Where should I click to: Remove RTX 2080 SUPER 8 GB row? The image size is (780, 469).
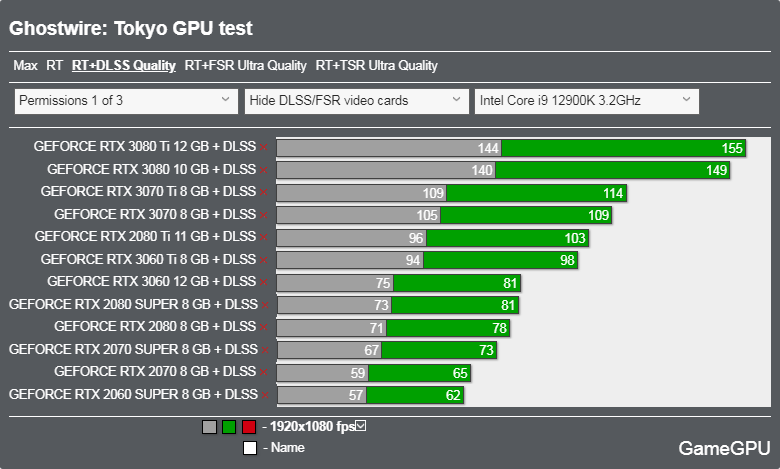265,305
